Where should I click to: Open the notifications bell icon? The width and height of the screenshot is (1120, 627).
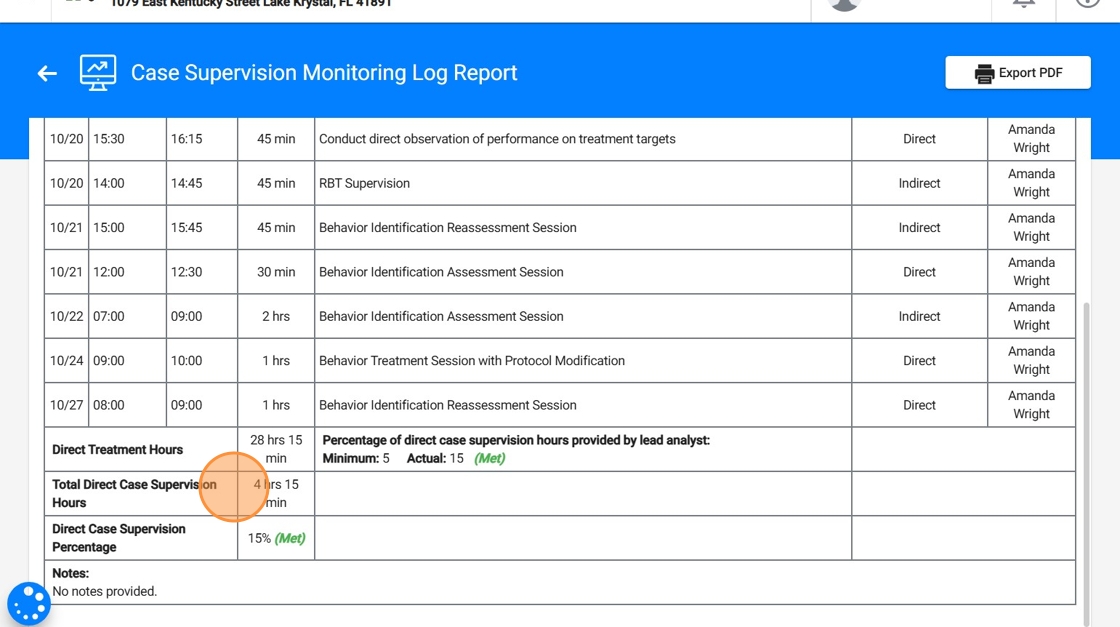pyautogui.click(x=1024, y=4)
